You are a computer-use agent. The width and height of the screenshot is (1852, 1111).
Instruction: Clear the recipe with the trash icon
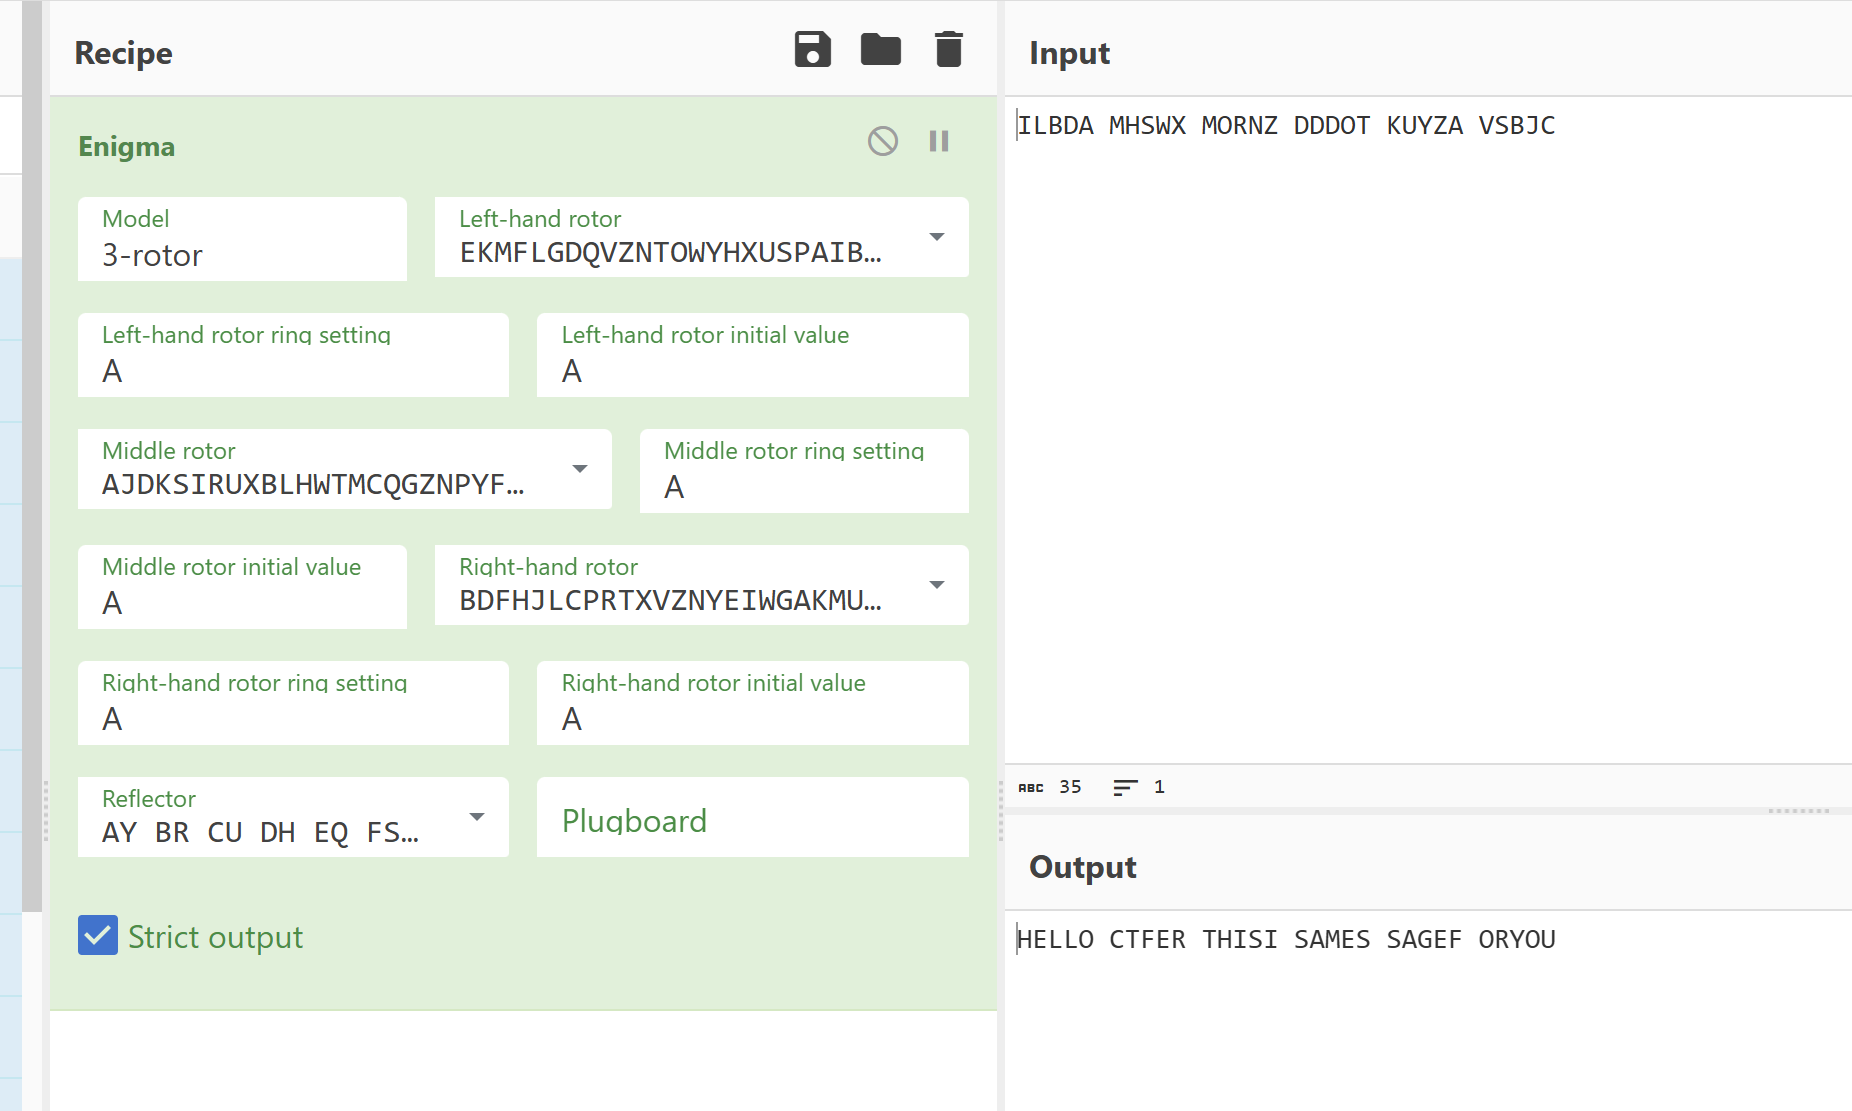click(948, 50)
